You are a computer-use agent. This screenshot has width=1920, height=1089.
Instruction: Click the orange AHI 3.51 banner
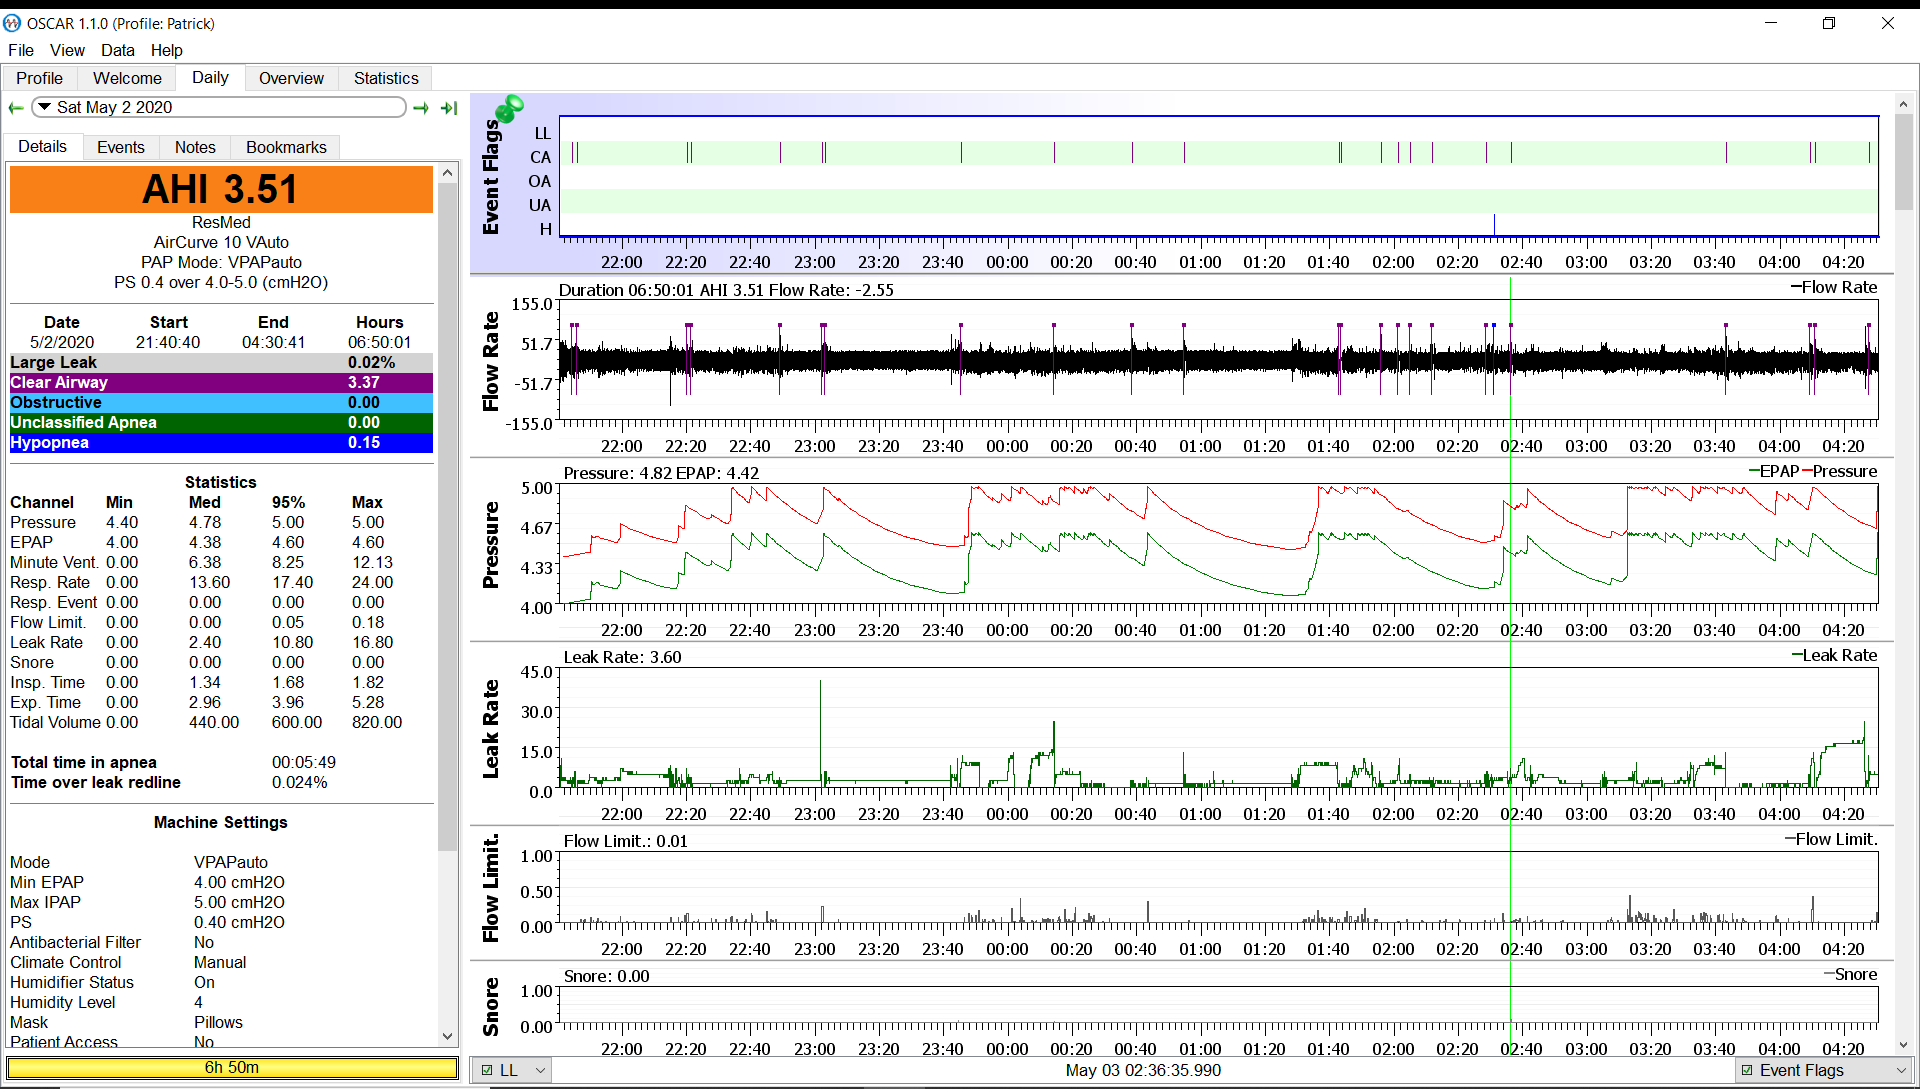(x=221, y=189)
